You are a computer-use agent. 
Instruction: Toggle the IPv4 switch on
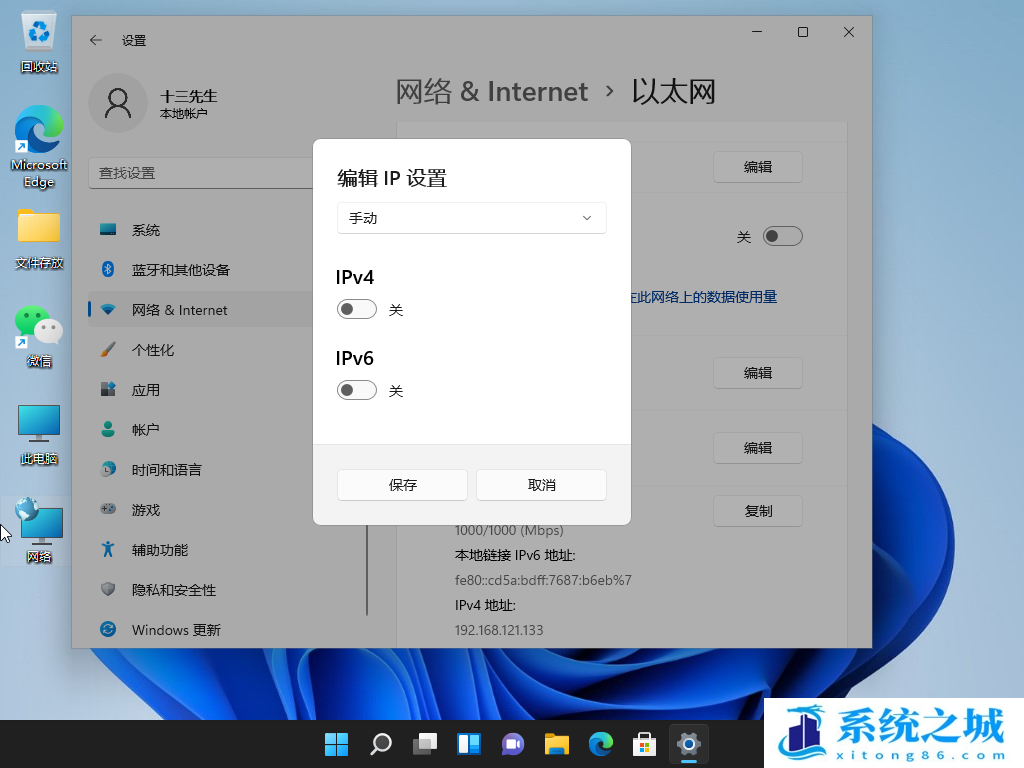point(357,310)
